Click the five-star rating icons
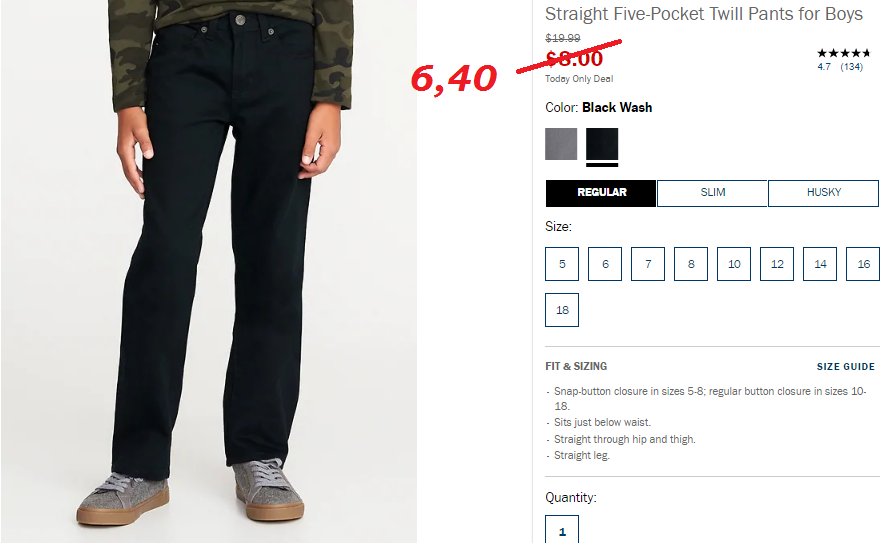This screenshot has width=893, height=543. 844,54
